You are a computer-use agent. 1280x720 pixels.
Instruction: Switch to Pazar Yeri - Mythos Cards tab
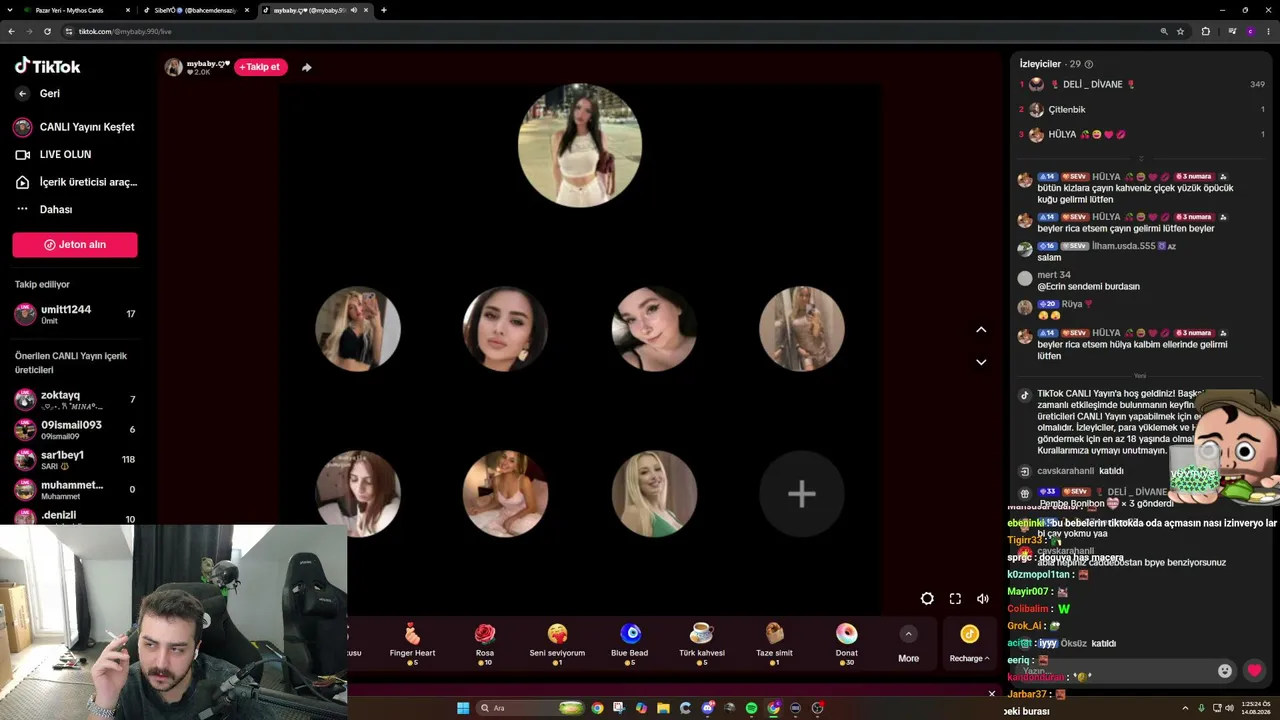coord(78,10)
